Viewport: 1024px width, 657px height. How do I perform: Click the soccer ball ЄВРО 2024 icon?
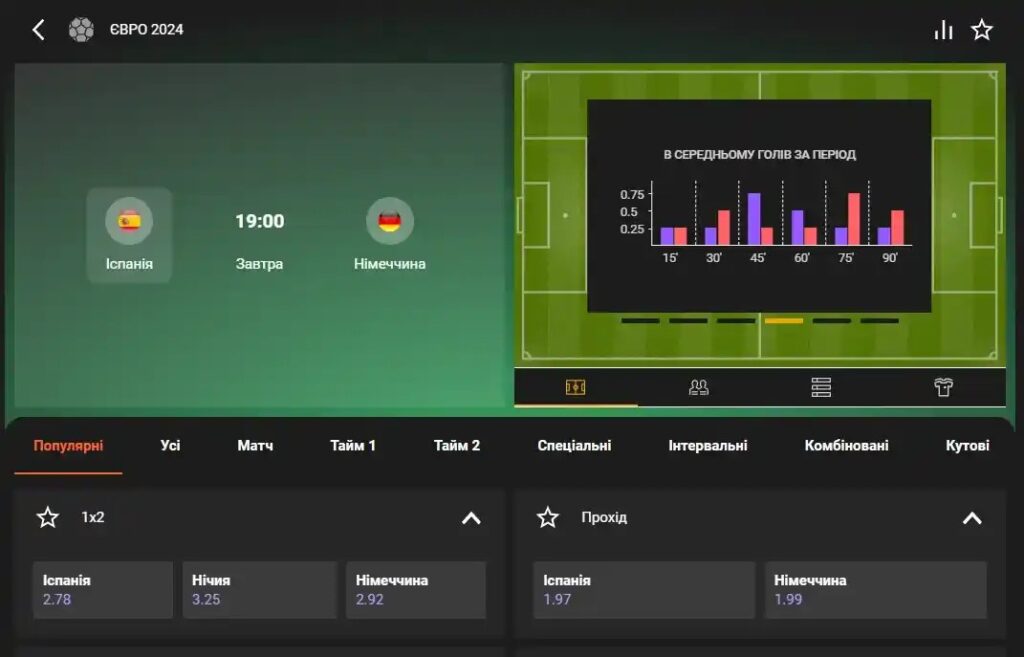[x=81, y=29]
